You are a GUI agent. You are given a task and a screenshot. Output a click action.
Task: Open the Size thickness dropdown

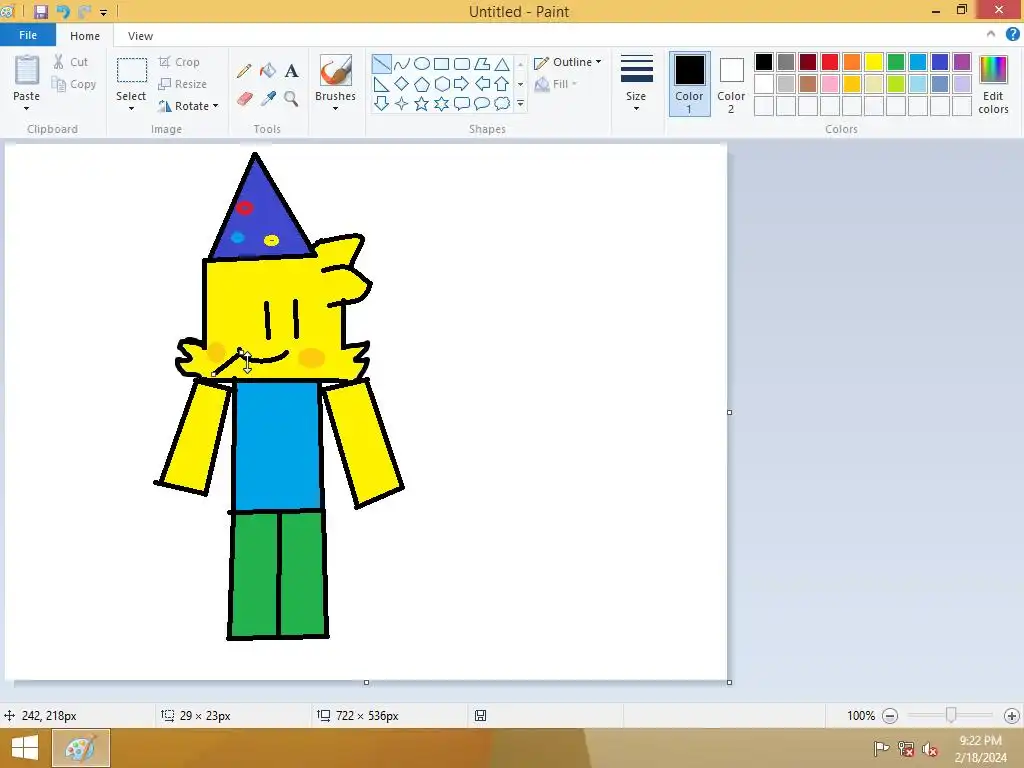636,84
